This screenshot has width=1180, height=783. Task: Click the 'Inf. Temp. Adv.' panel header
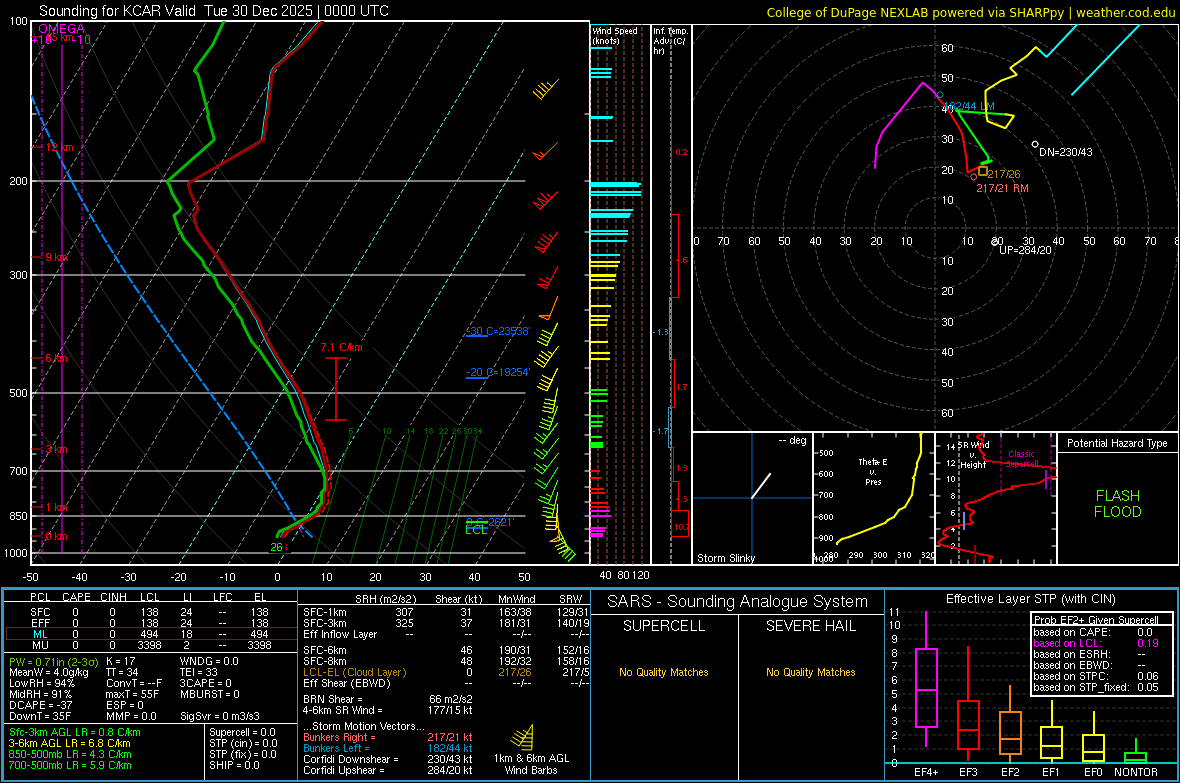(670, 41)
